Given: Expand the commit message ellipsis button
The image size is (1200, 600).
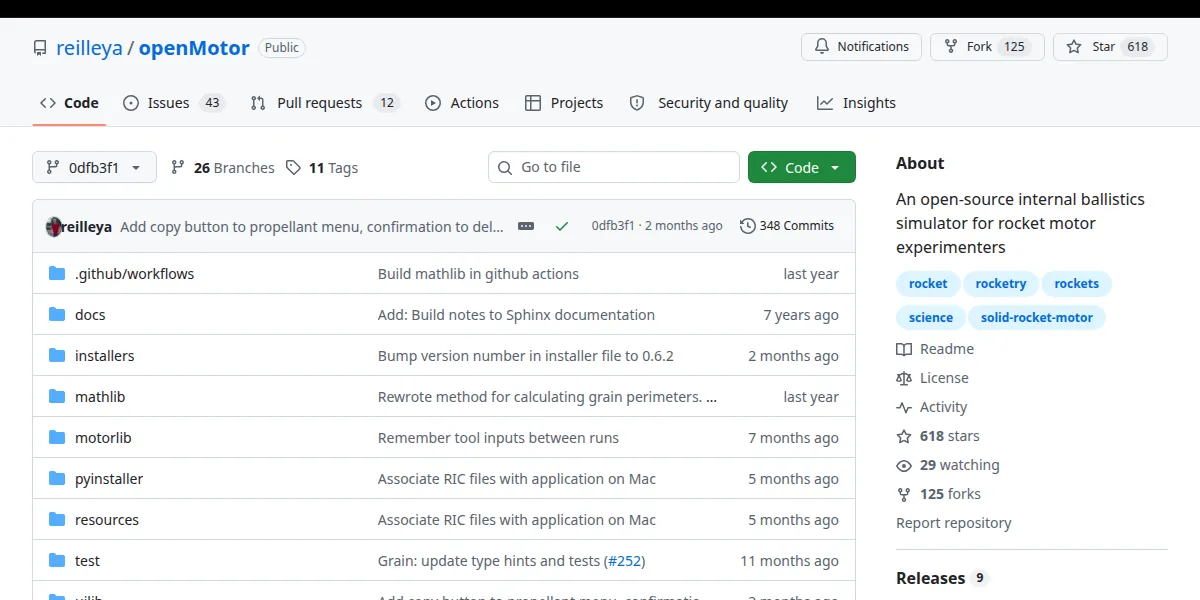Looking at the screenshot, I should [526, 227].
